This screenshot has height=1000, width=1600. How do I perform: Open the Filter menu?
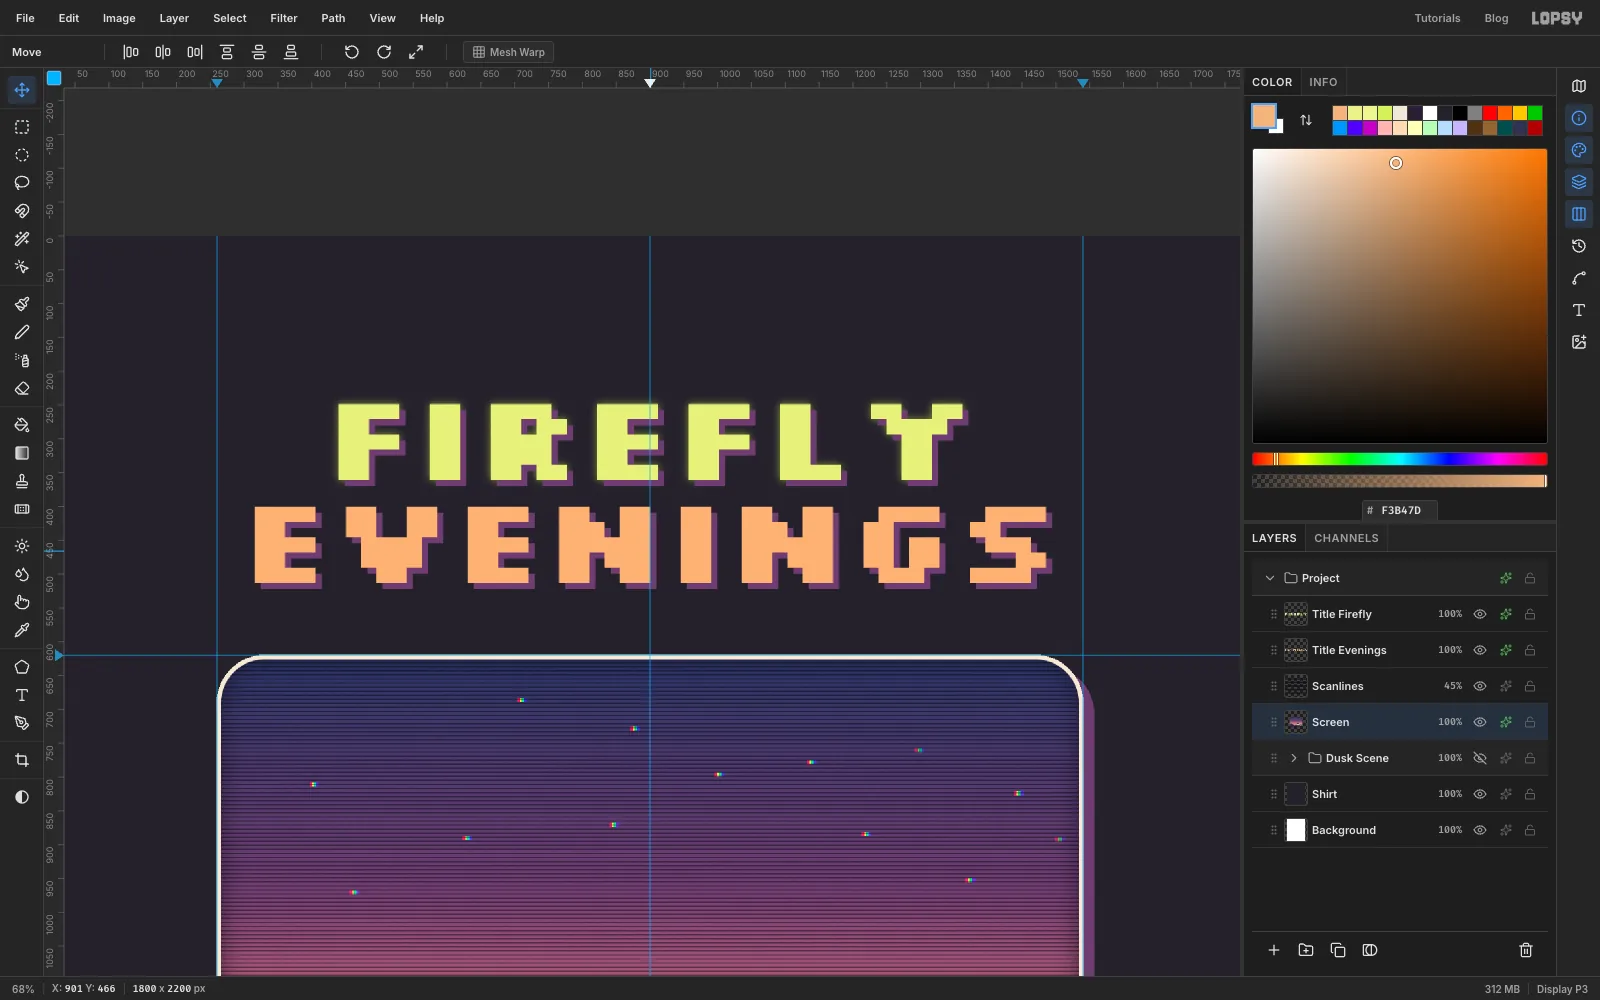click(284, 18)
